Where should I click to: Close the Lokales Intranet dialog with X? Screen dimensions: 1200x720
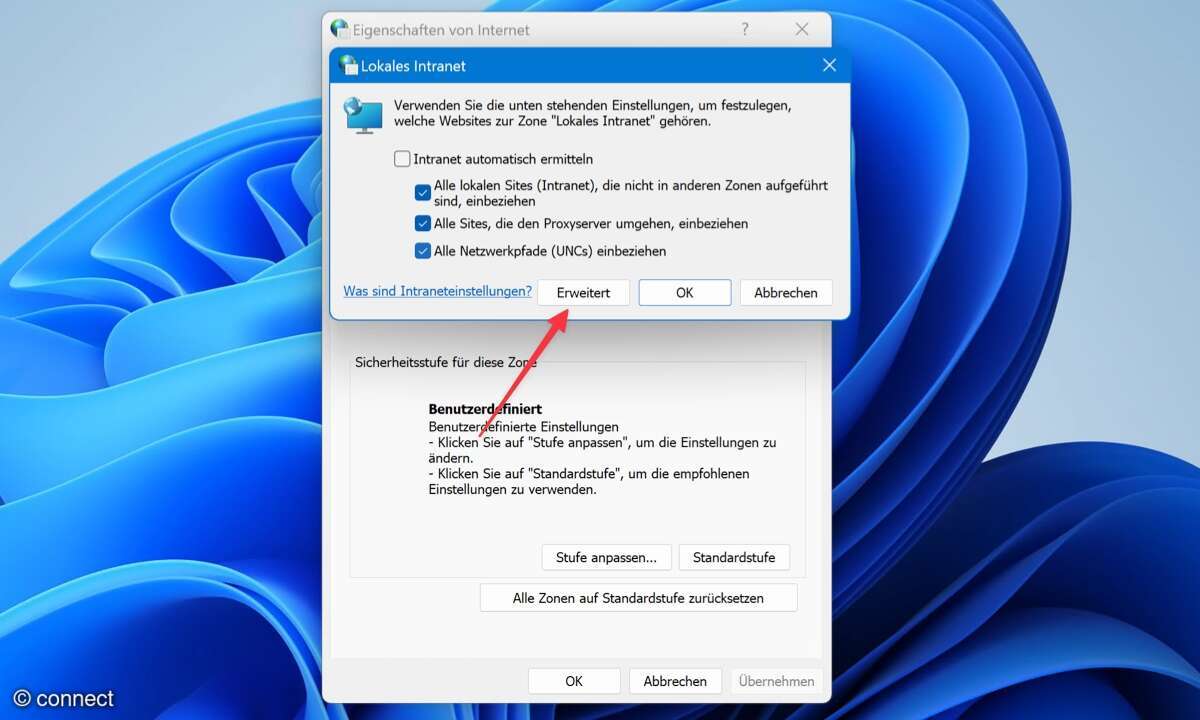(829, 65)
